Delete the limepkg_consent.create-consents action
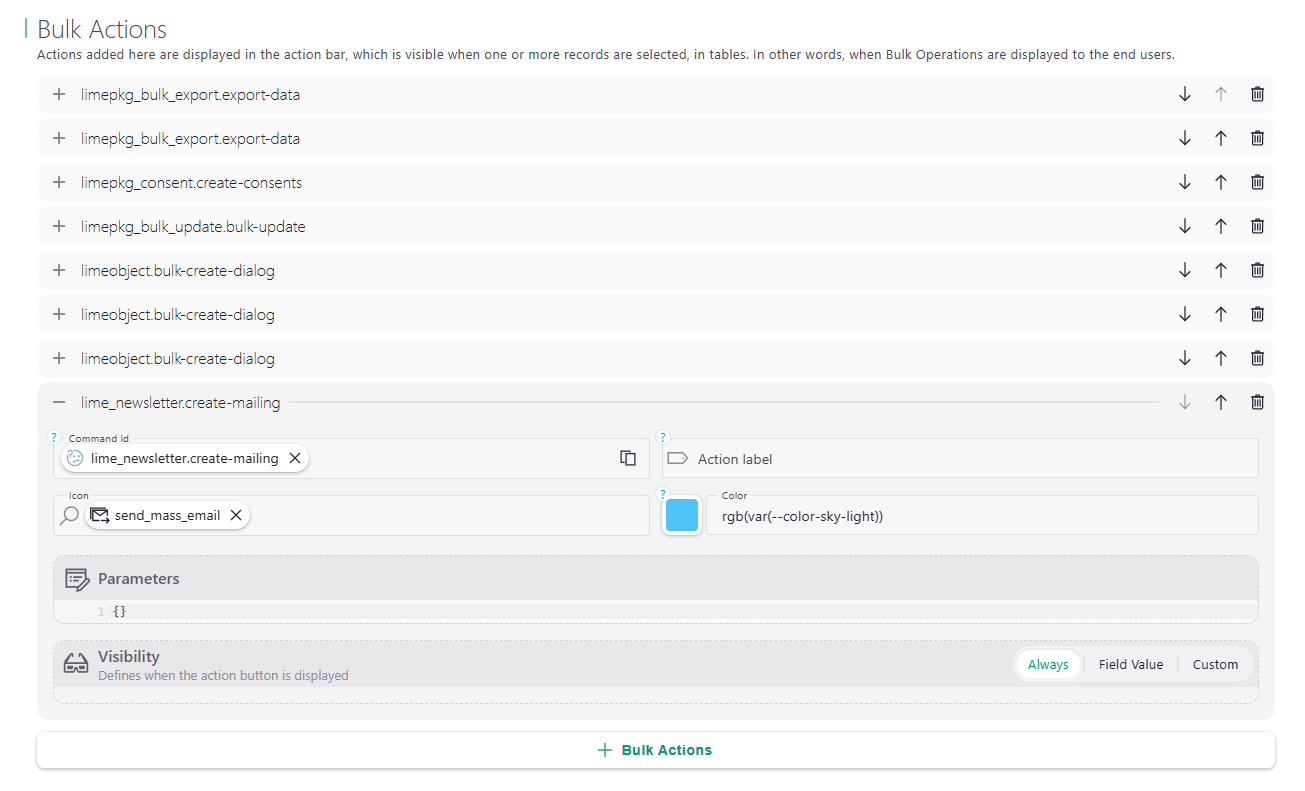Image resolution: width=1305 pixels, height=791 pixels. point(1257,183)
